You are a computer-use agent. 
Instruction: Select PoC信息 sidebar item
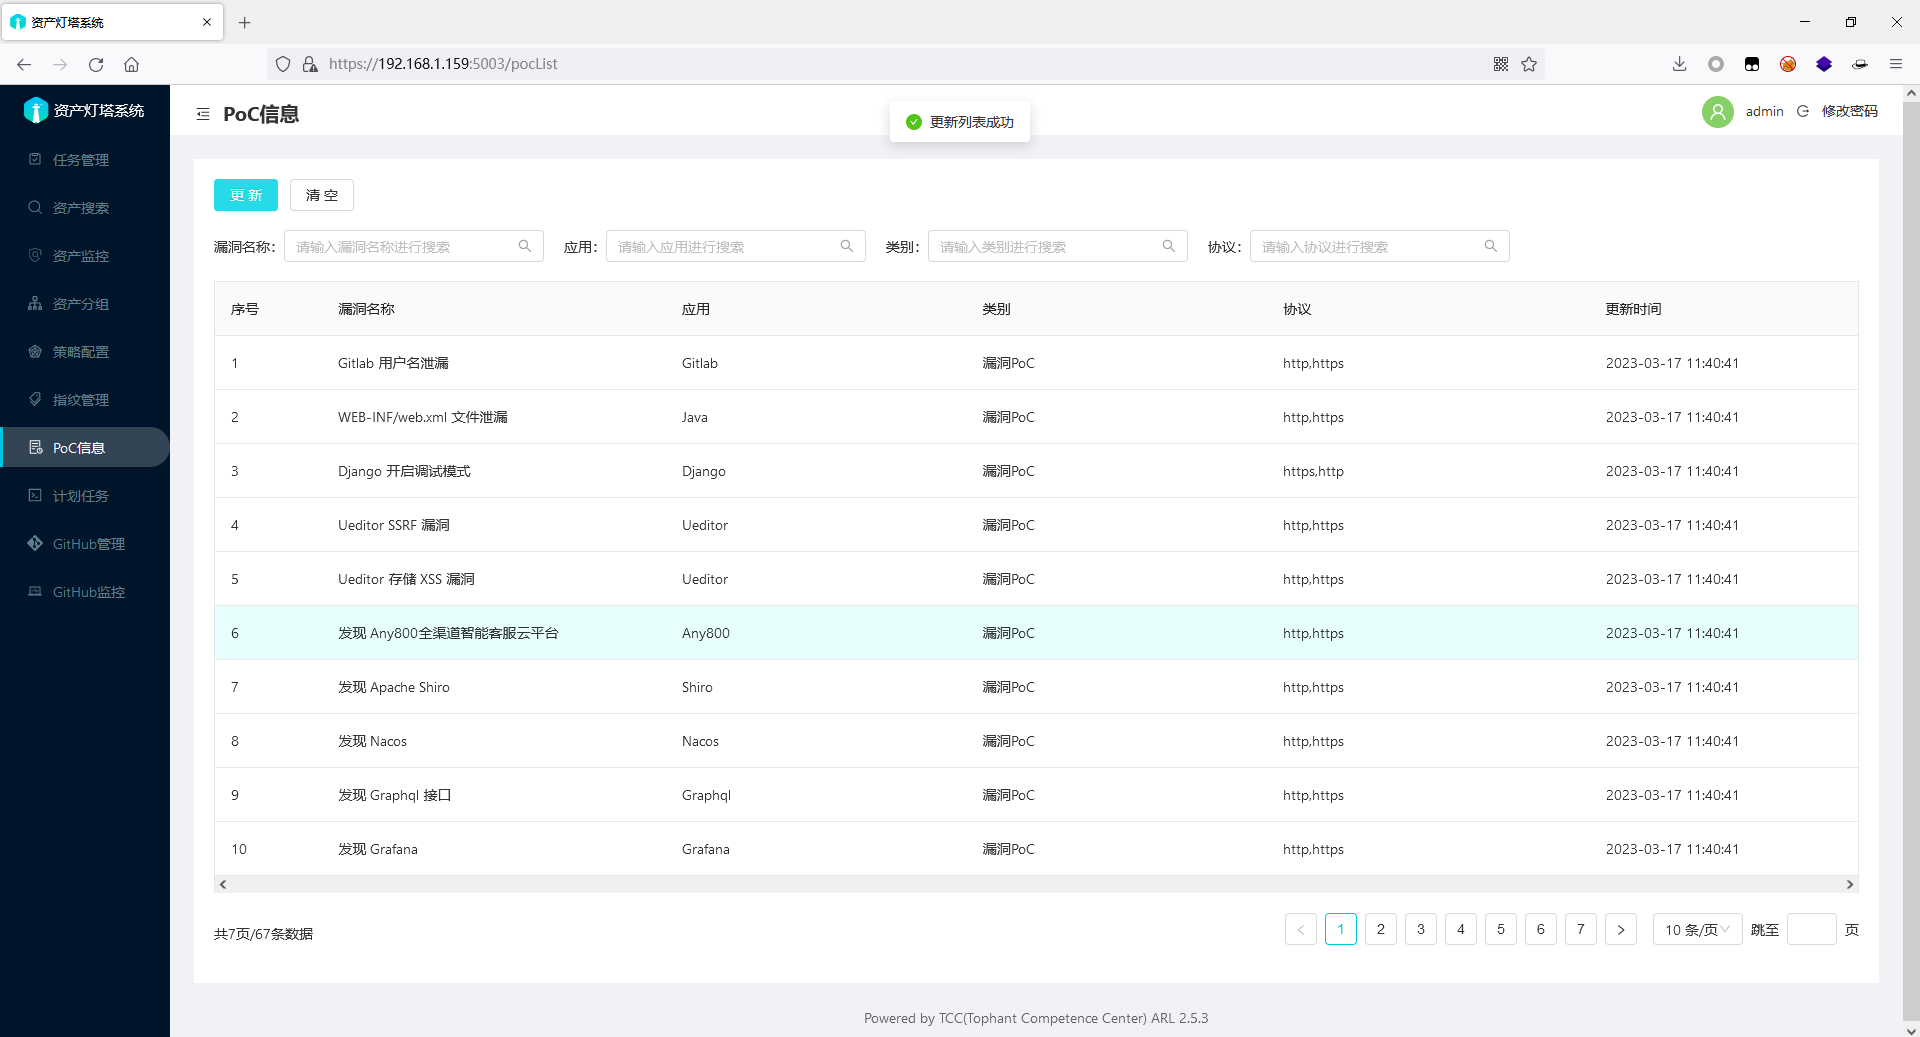[x=85, y=448]
